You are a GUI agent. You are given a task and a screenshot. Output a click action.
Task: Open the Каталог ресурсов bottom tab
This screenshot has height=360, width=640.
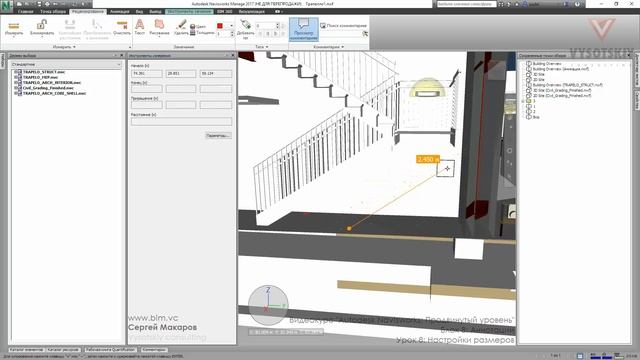click(x=63, y=350)
